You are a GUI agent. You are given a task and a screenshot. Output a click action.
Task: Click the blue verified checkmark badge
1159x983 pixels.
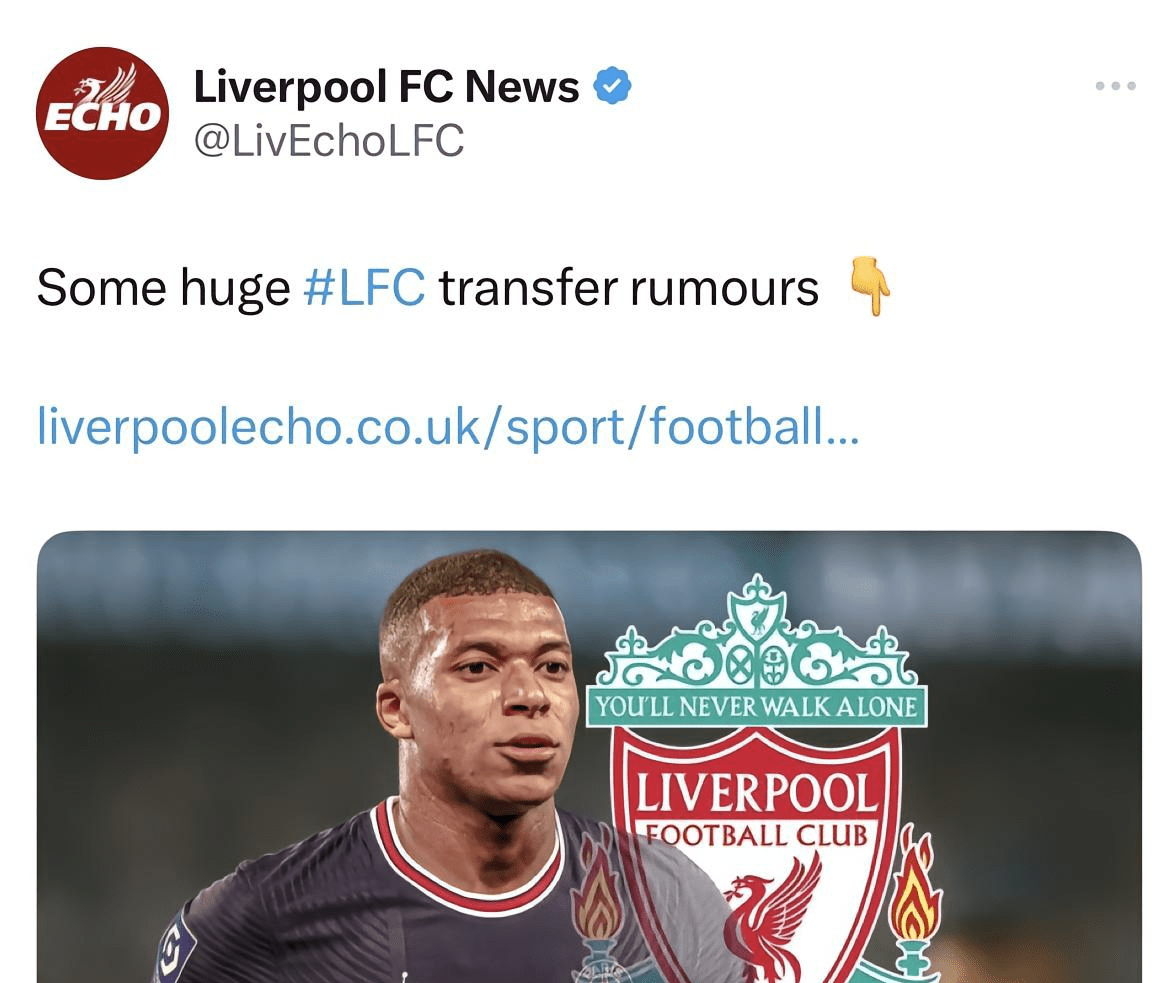pos(613,85)
